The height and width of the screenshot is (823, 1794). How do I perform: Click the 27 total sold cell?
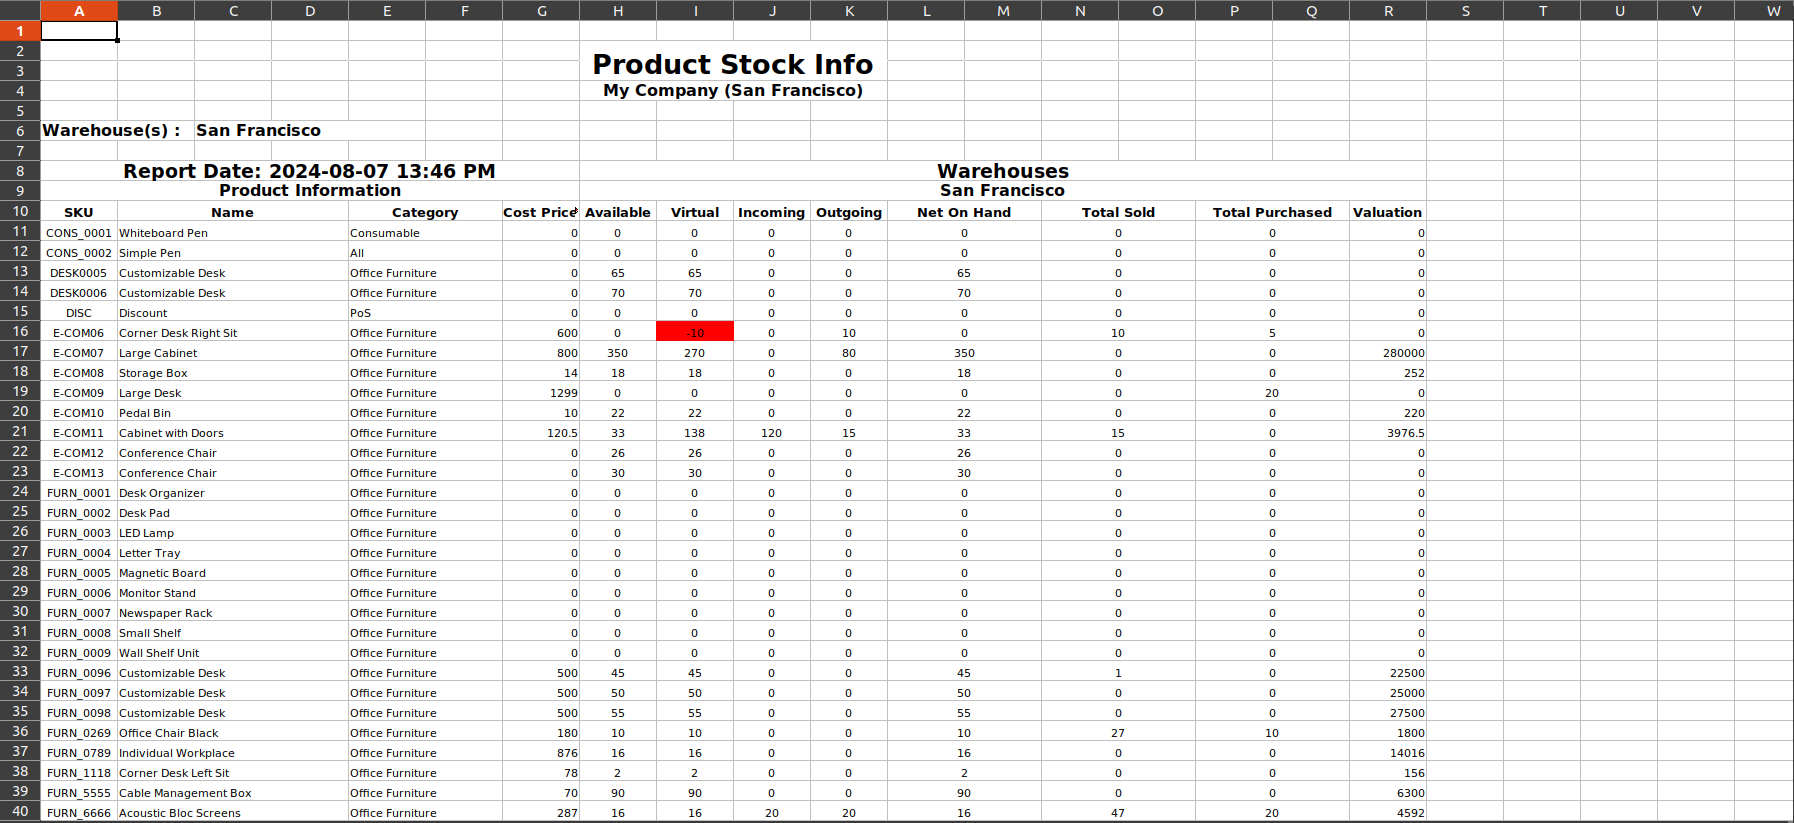click(x=1118, y=732)
